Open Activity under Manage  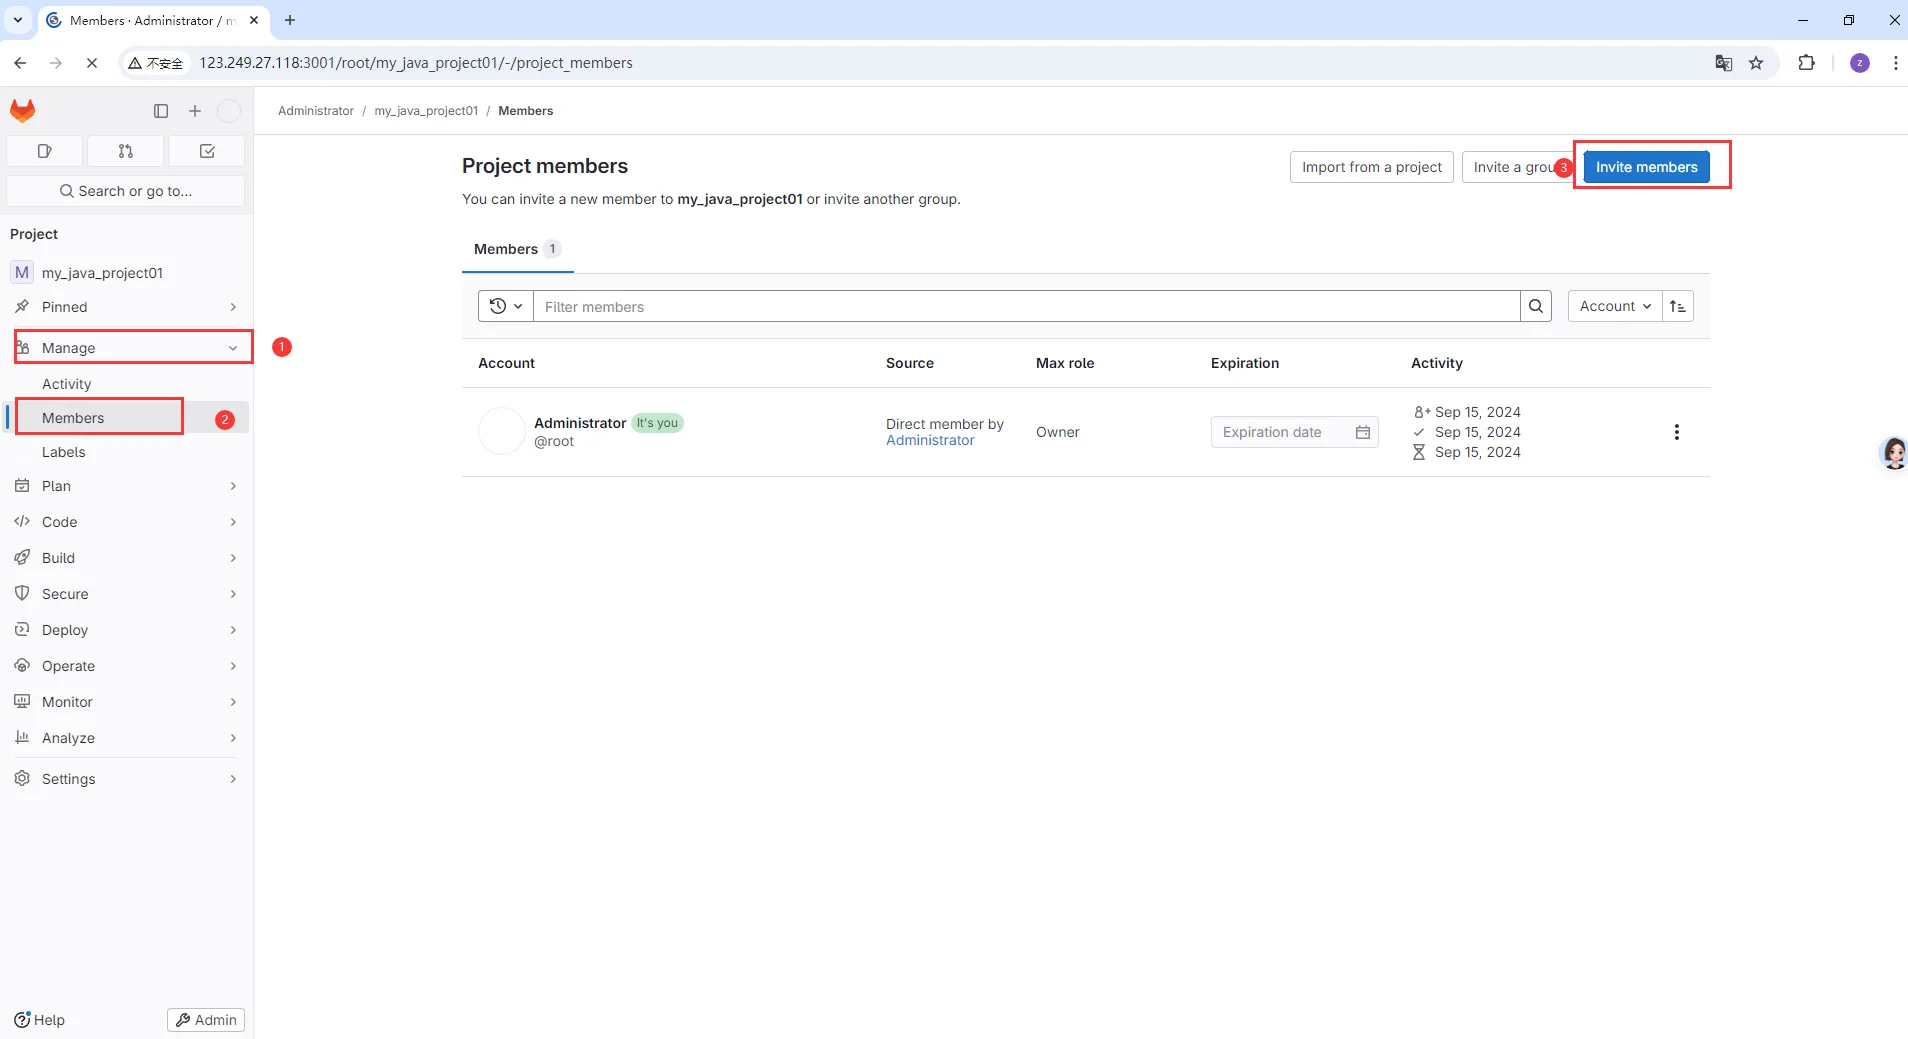pyautogui.click(x=66, y=384)
